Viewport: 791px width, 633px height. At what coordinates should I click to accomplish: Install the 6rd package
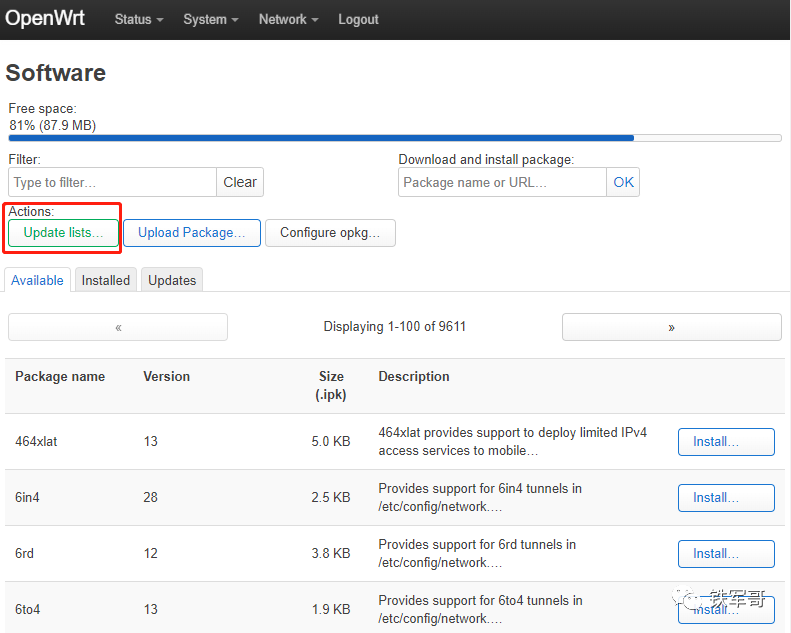[x=726, y=554]
